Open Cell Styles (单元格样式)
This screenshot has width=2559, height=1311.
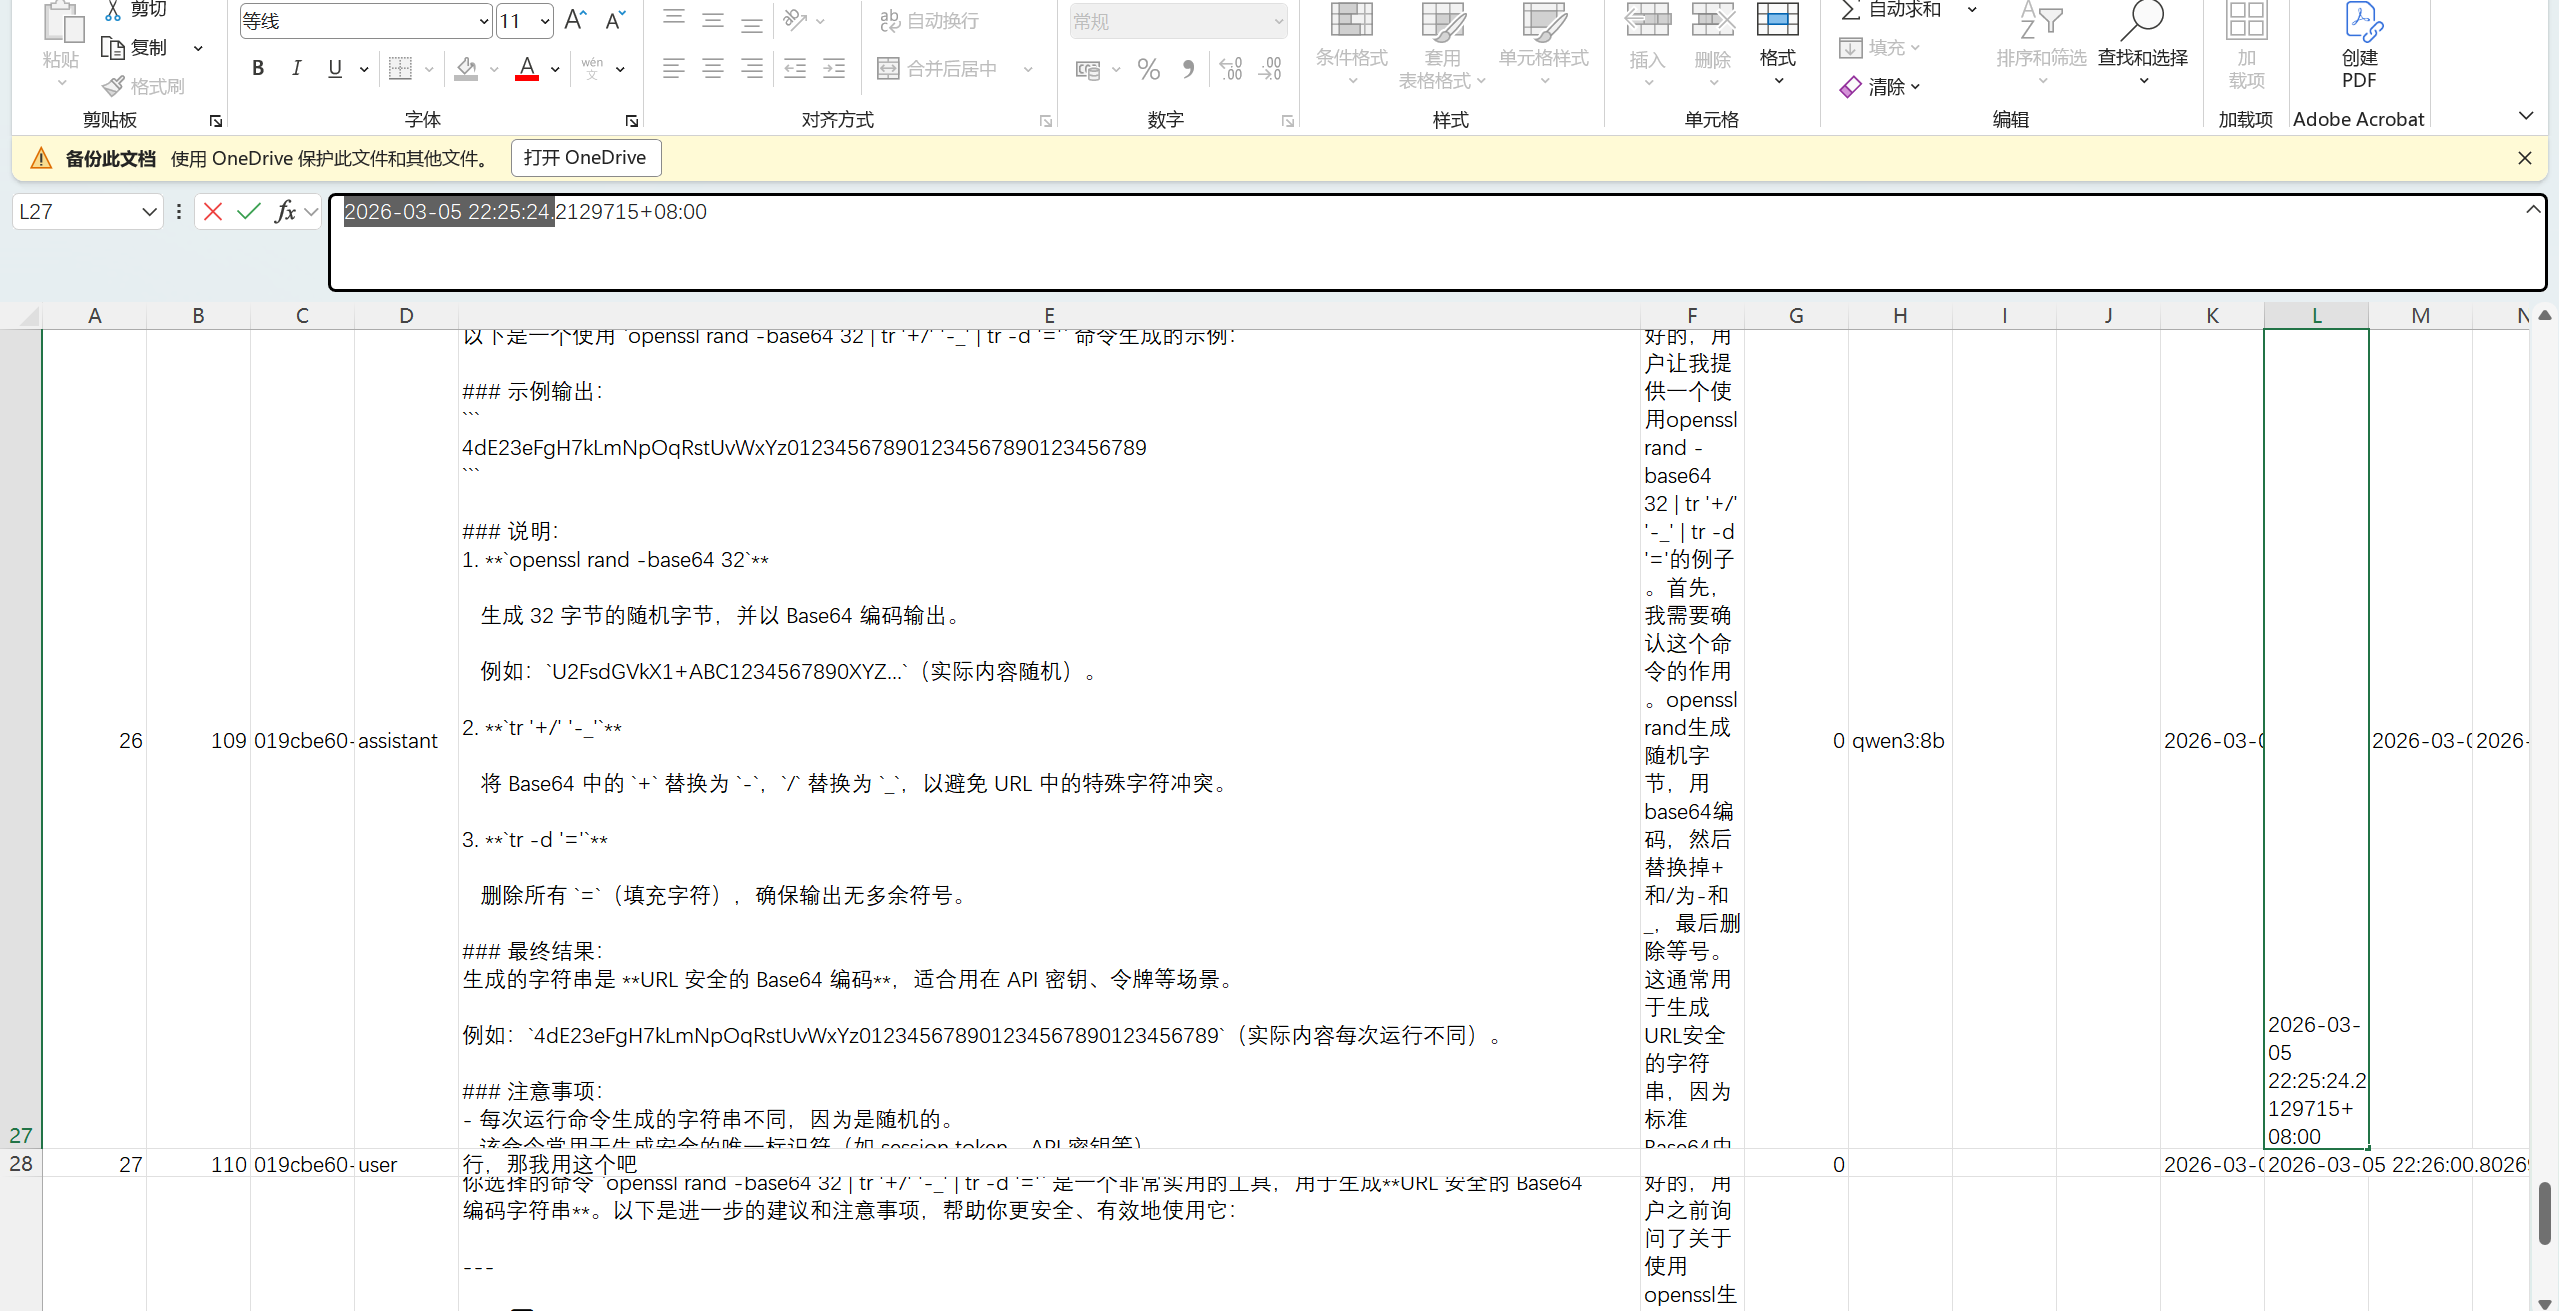(1544, 45)
